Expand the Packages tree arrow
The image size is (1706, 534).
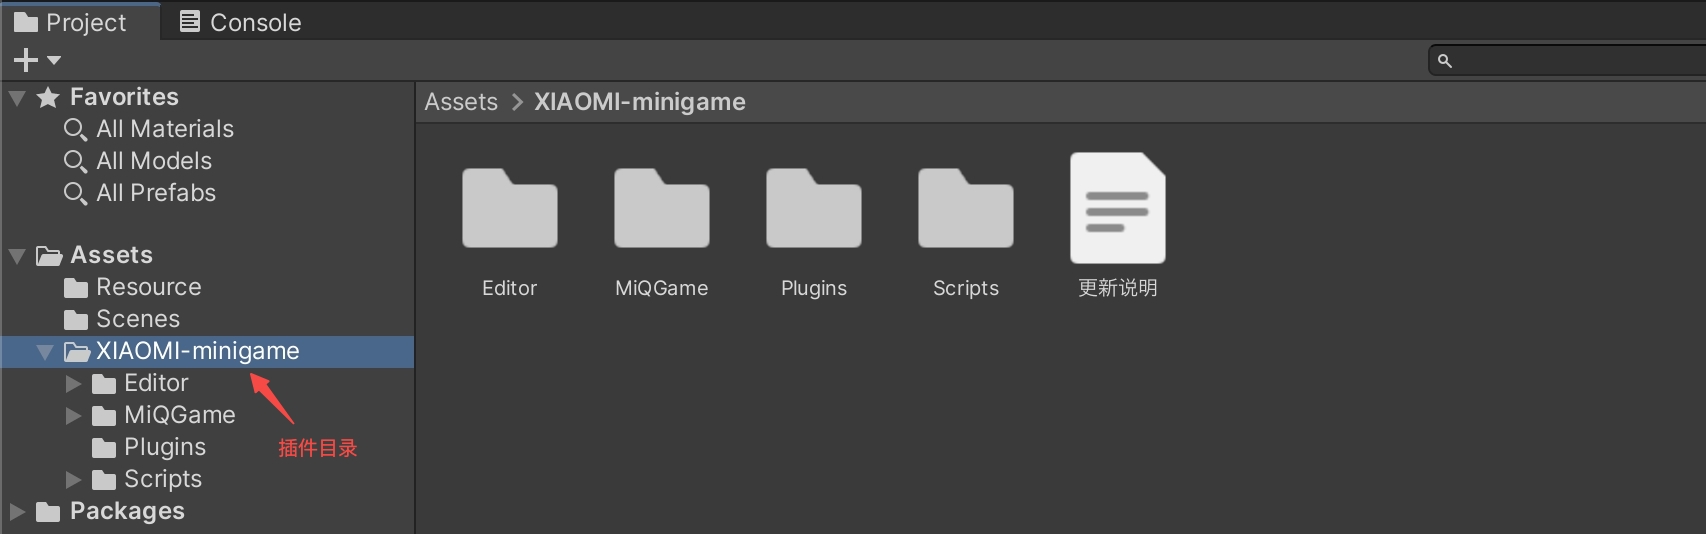tap(17, 512)
